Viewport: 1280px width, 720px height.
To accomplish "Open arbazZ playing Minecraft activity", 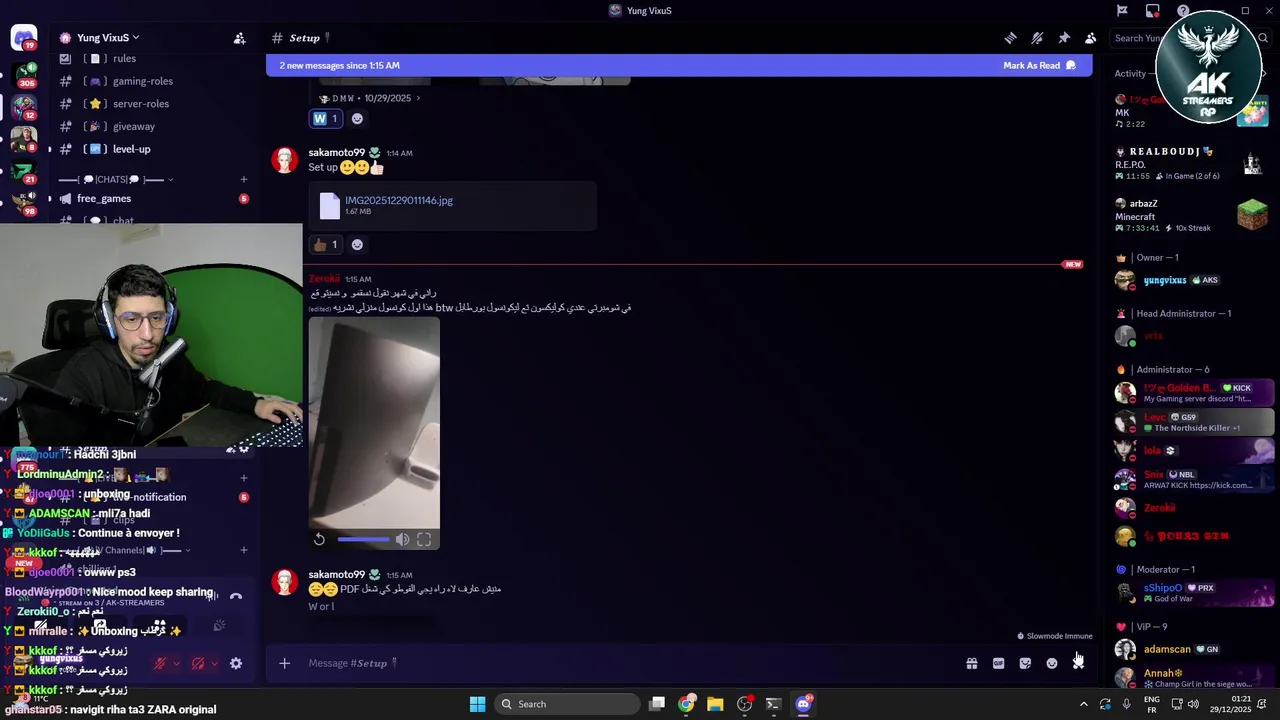I will click(1194, 215).
